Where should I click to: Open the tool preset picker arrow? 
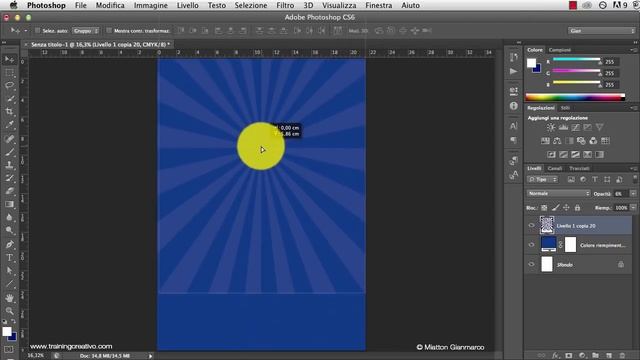click(26, 31)
